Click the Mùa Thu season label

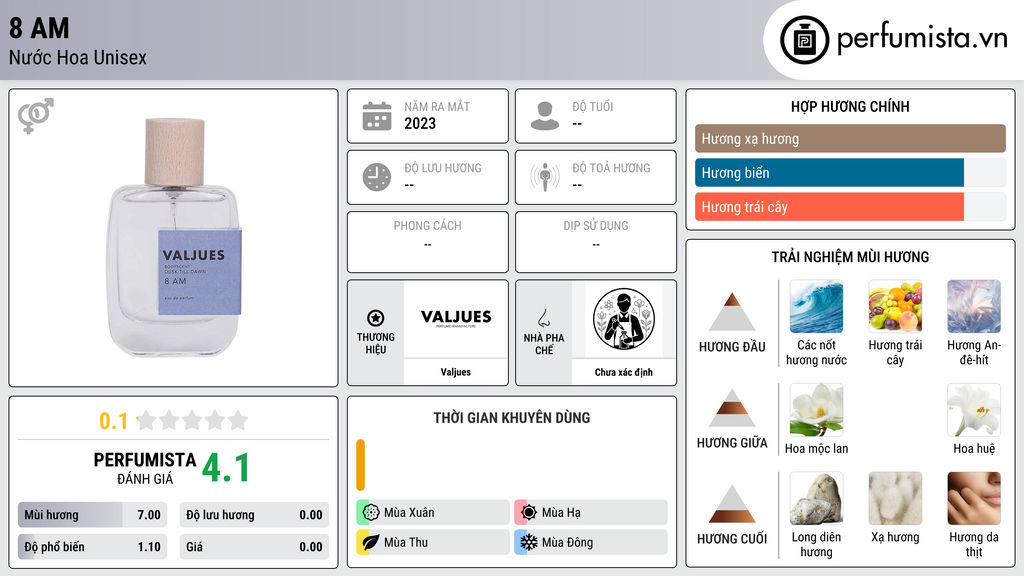(406, 542)
